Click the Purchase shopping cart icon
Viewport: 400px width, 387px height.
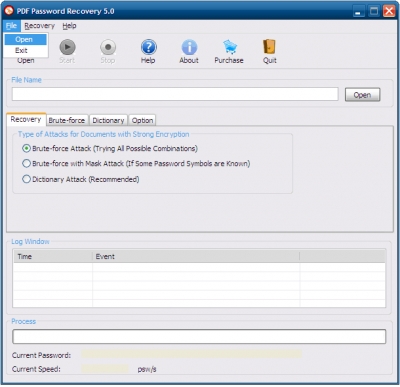pyautogui.click(x=230, y=47)
